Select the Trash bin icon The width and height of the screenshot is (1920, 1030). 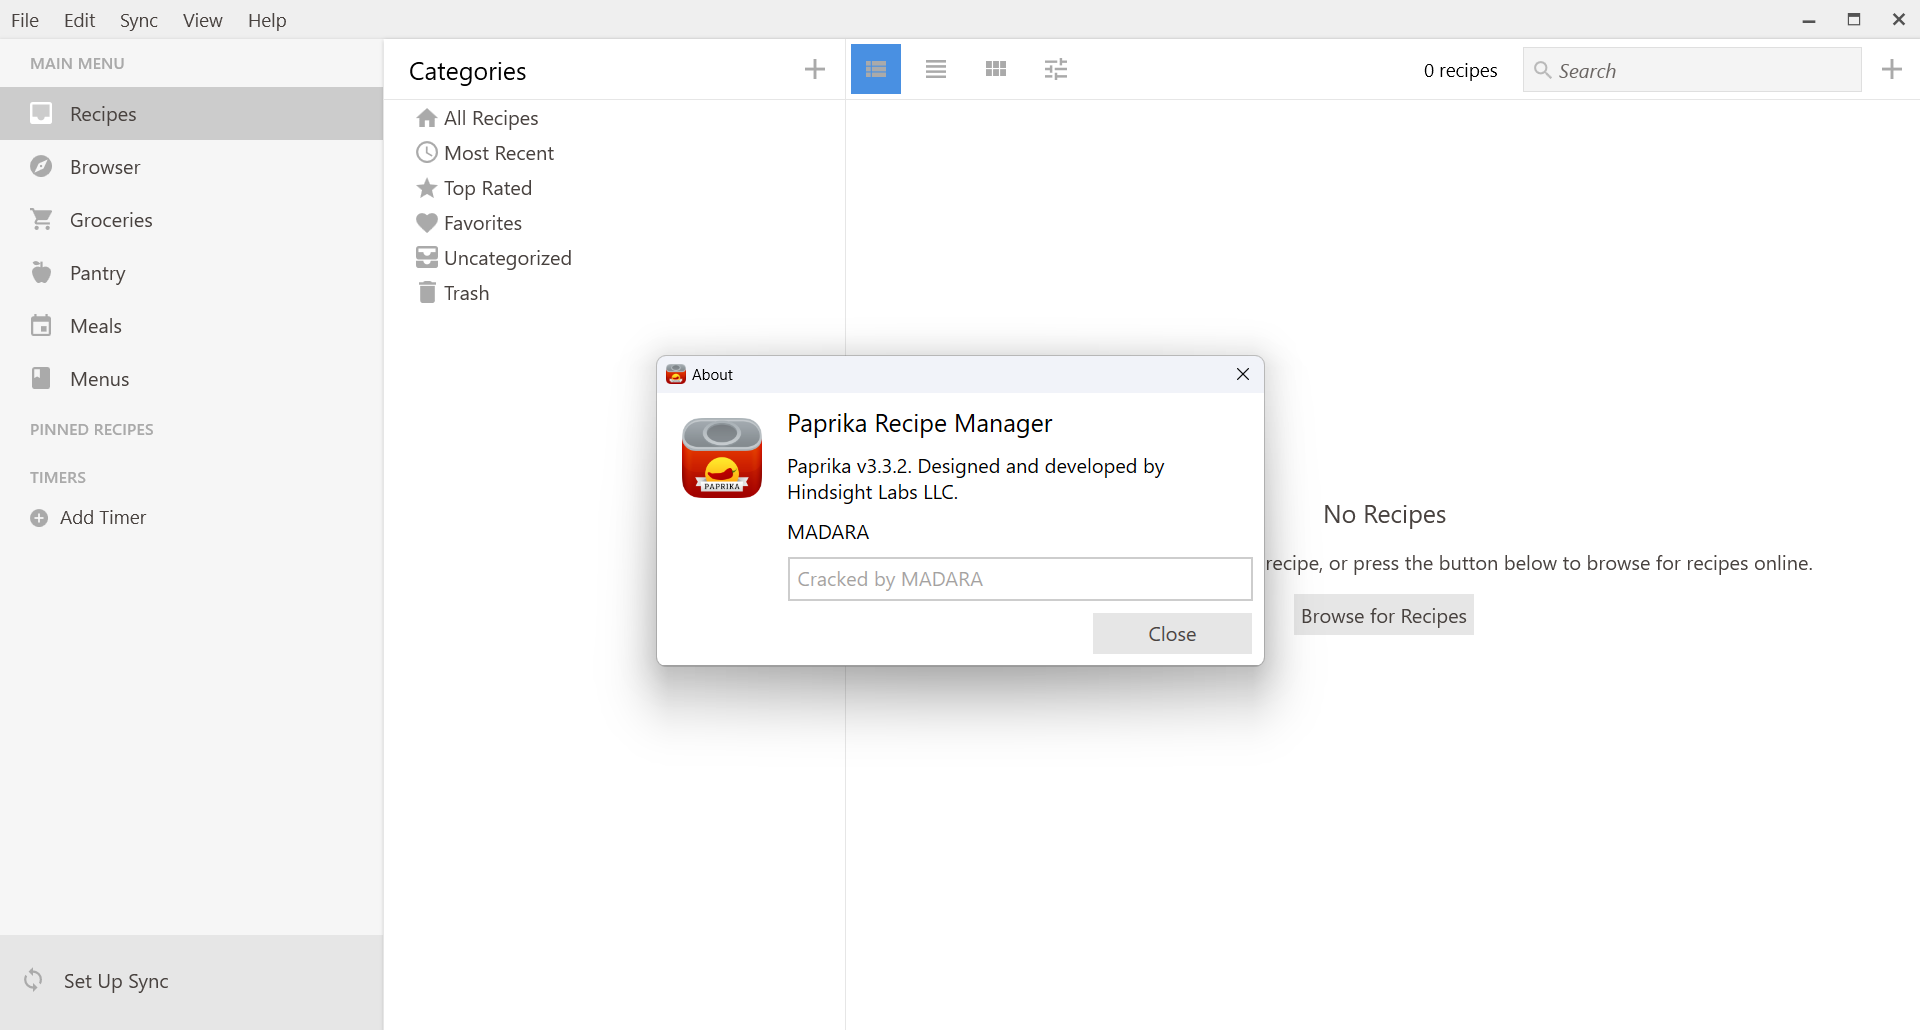(427, 292)
